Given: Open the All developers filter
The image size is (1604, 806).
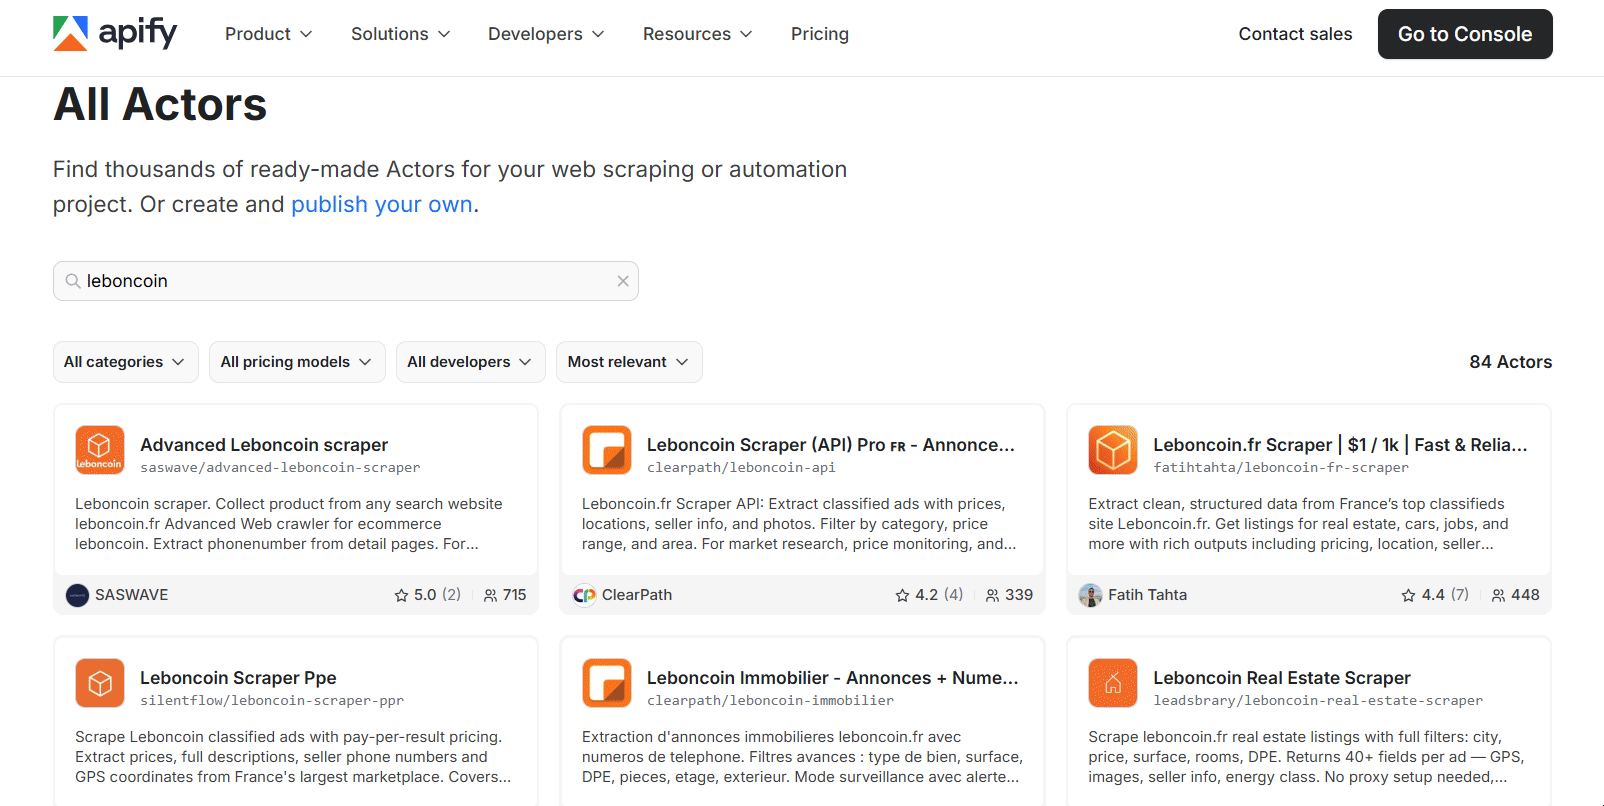Looking at the screenshot, I should 470,362.
